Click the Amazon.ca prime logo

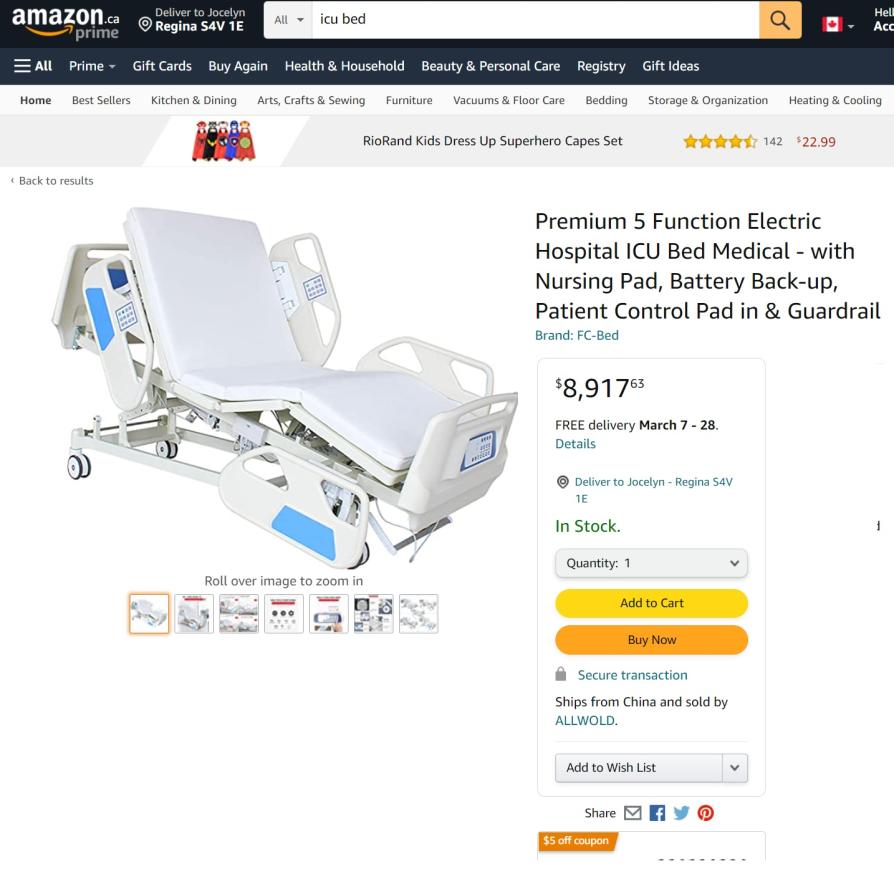click(x=66, y=23)
